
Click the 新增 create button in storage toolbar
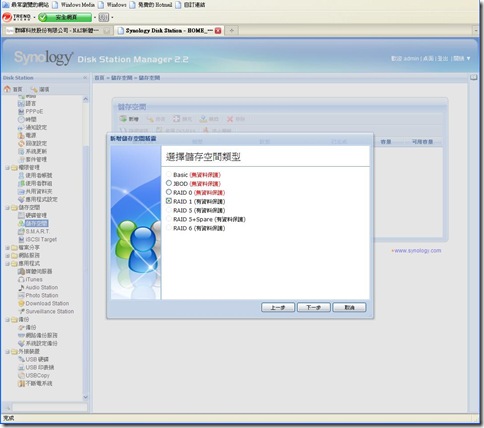tap(129, 119)
